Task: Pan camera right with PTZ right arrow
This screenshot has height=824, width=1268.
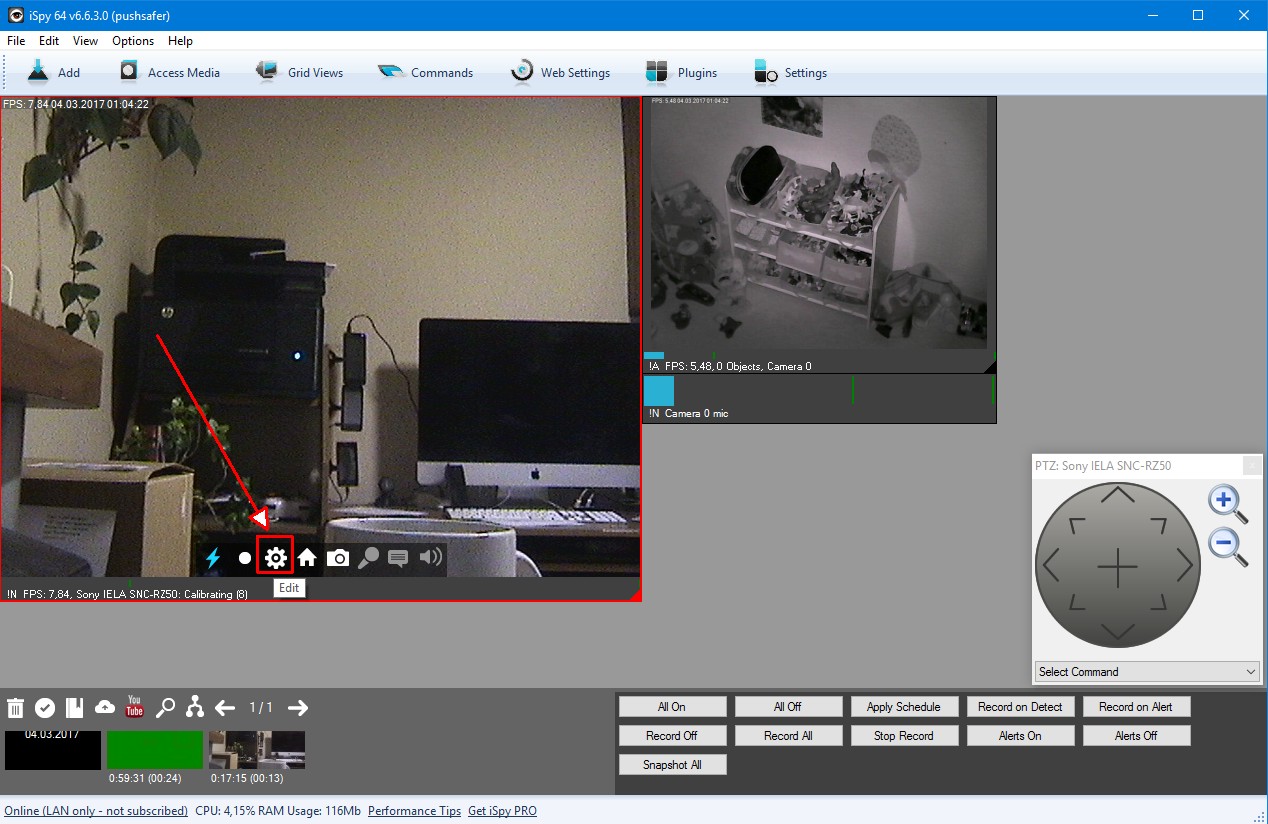Action: pos(1185,566)
